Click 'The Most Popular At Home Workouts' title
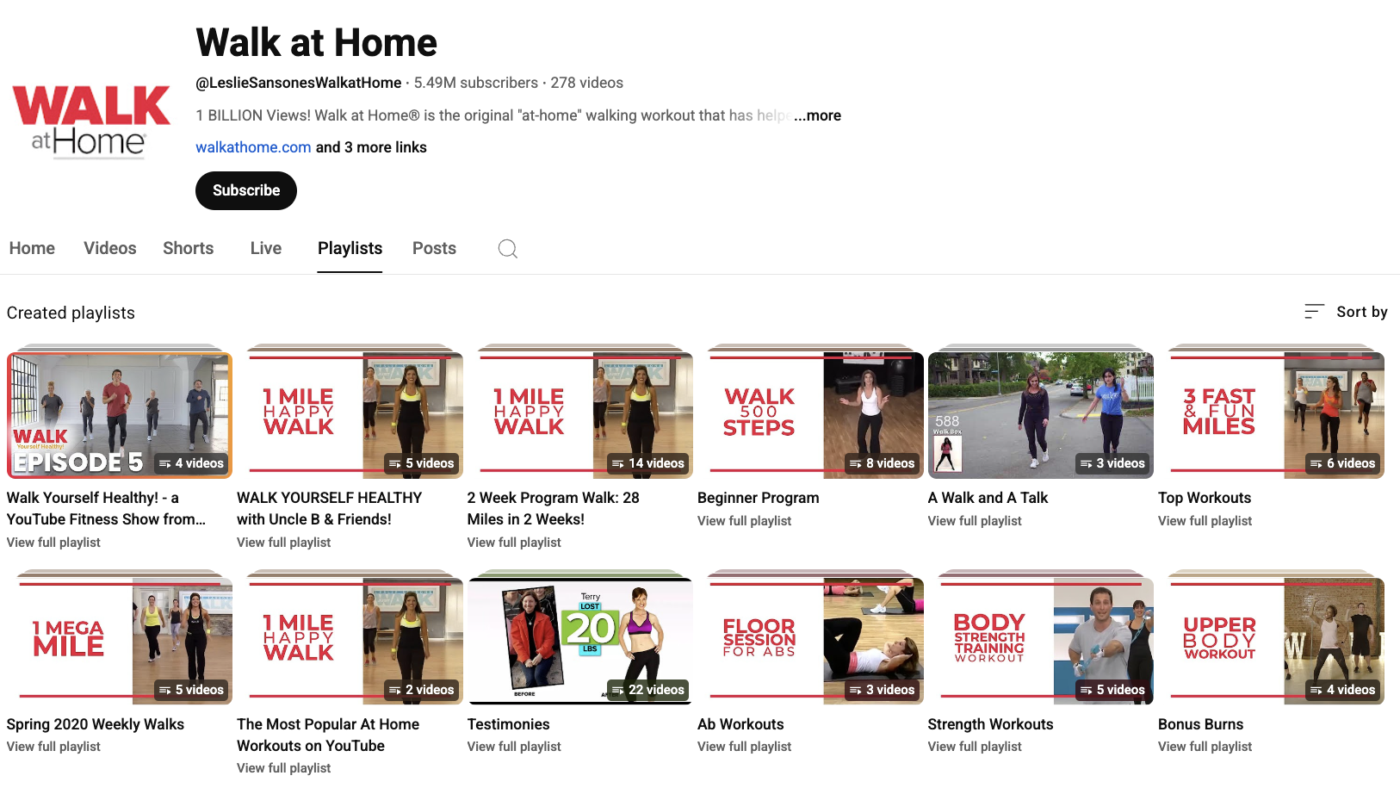This screenshot has width=1400, height=788. [x=328, y=735]
